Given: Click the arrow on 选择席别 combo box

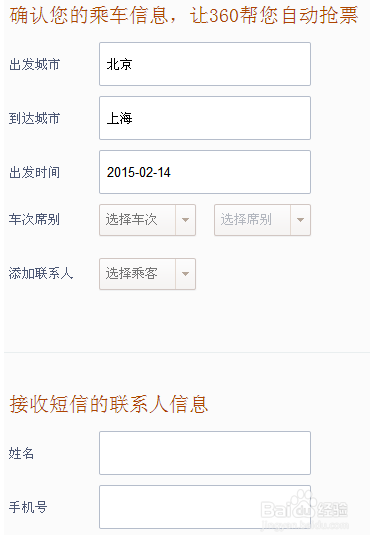Looking at the screenshot, I should click(300, 220).
